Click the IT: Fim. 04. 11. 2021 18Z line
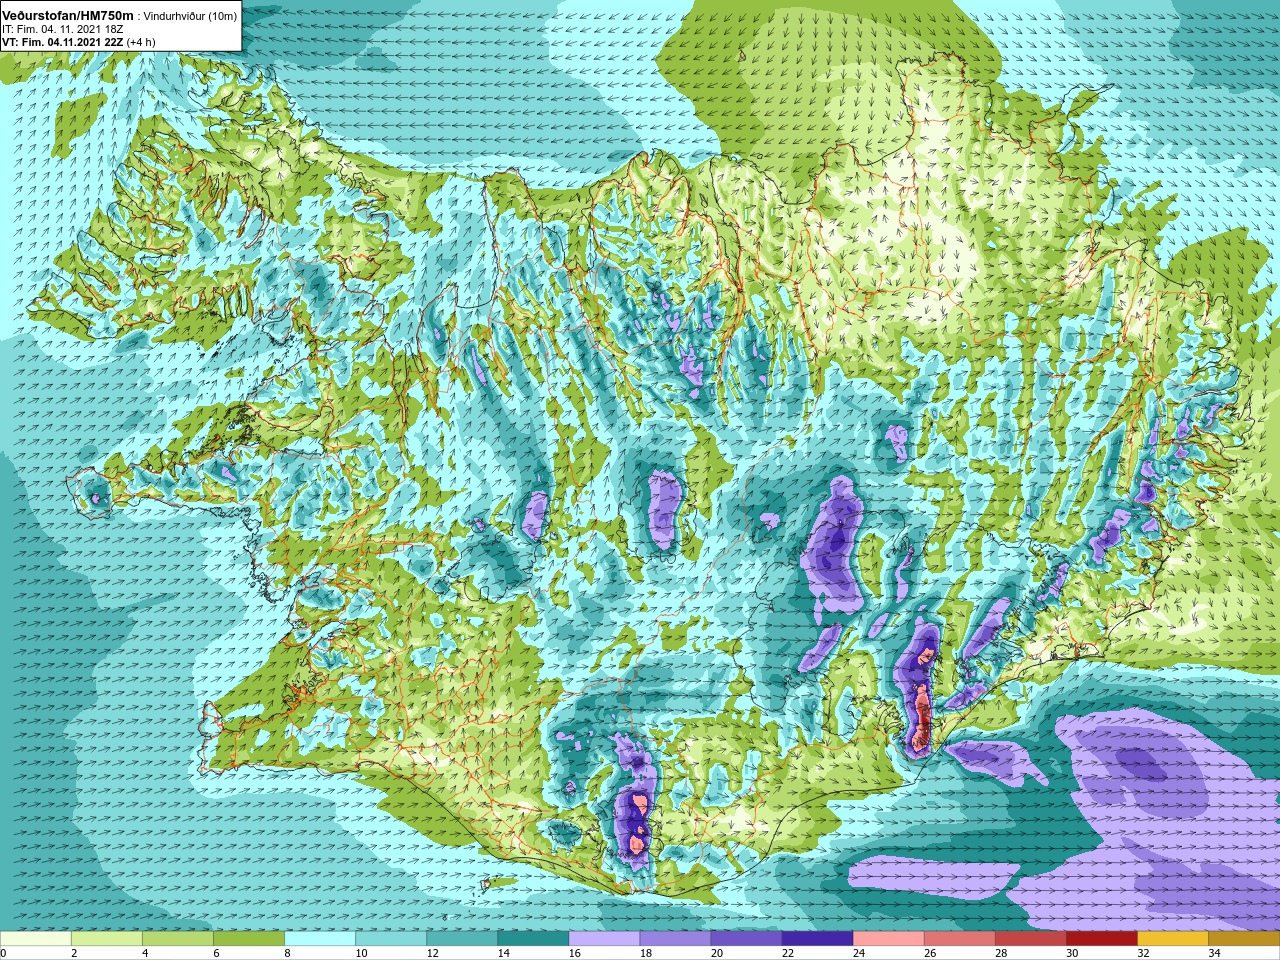The image size is (1280, 960). coord(63,30)
